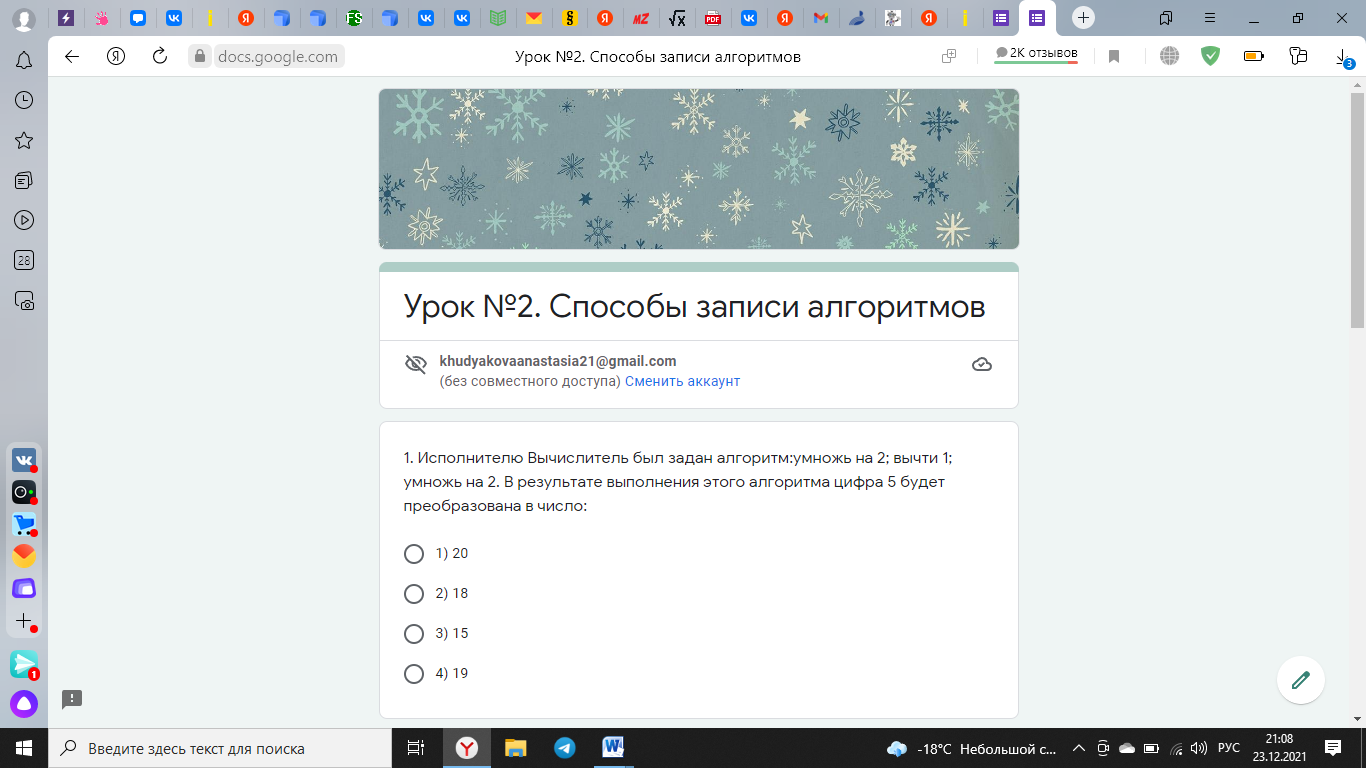Viewport: 1366px width, 768px height.
Task: Open the browser hamburger menu
Action: tap(1210, 18)
